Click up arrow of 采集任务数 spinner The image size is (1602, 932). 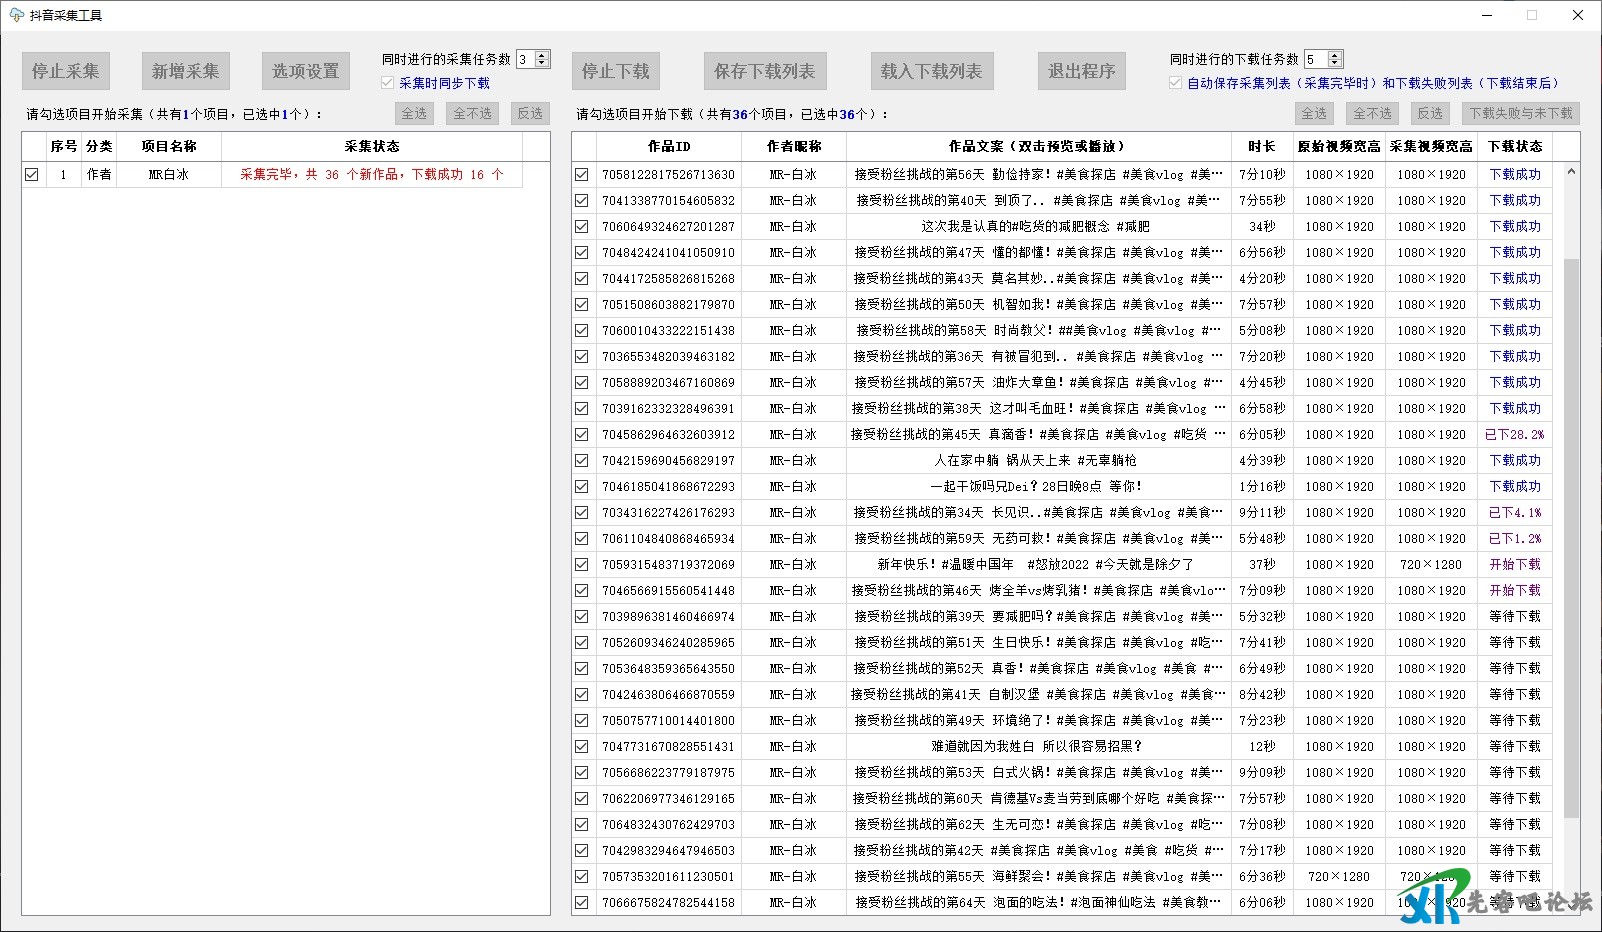click(542, 55)
